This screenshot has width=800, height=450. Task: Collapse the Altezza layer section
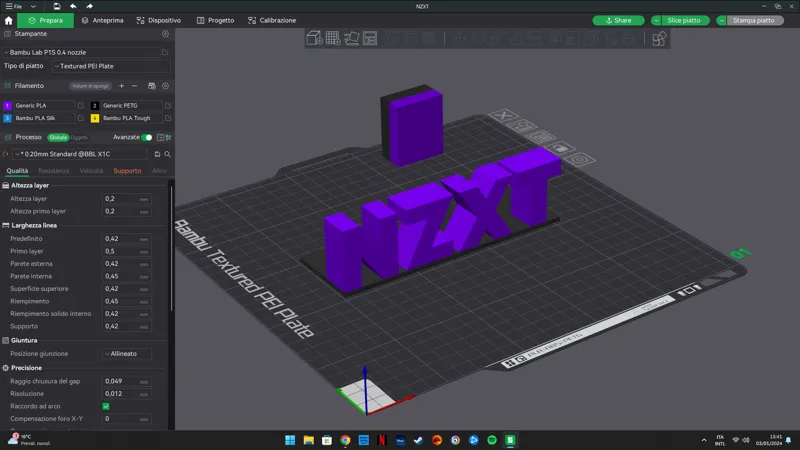tap(30, 185)
